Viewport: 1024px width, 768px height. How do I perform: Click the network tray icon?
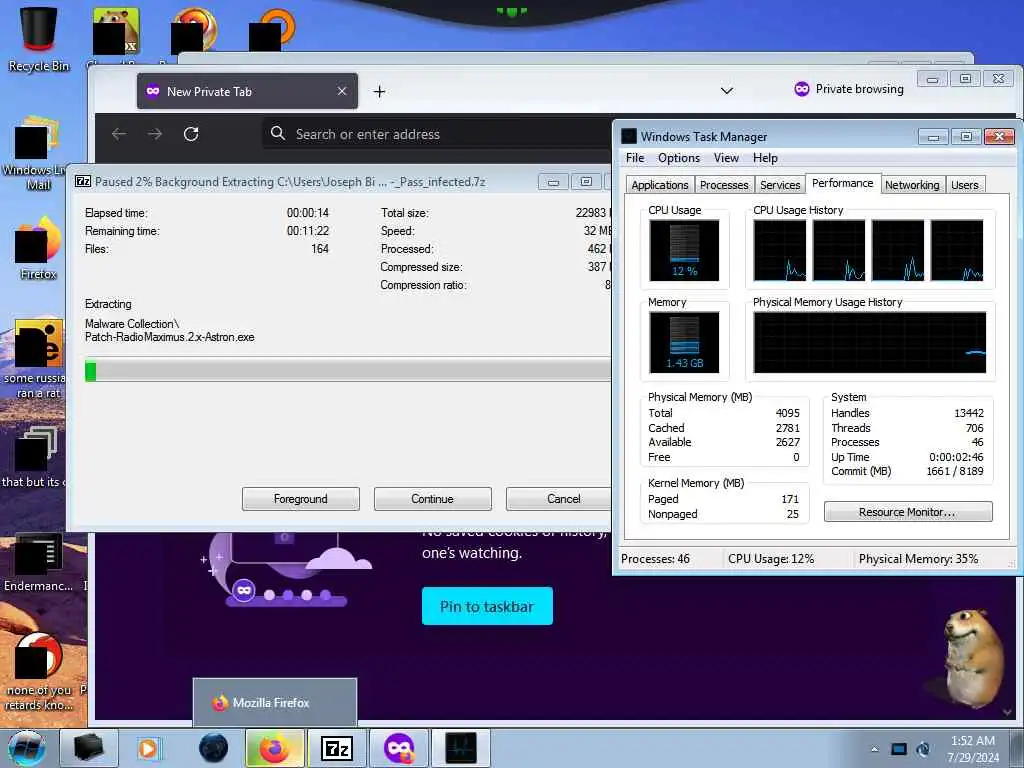pos(899,749)
